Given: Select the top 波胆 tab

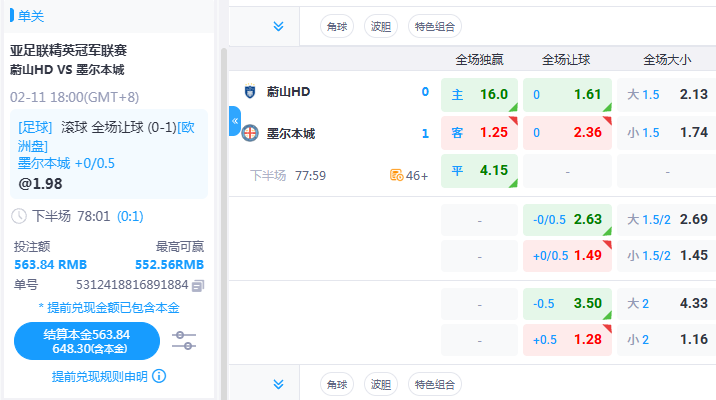Looking at the screenshot, I should click(x=379, y=26).
